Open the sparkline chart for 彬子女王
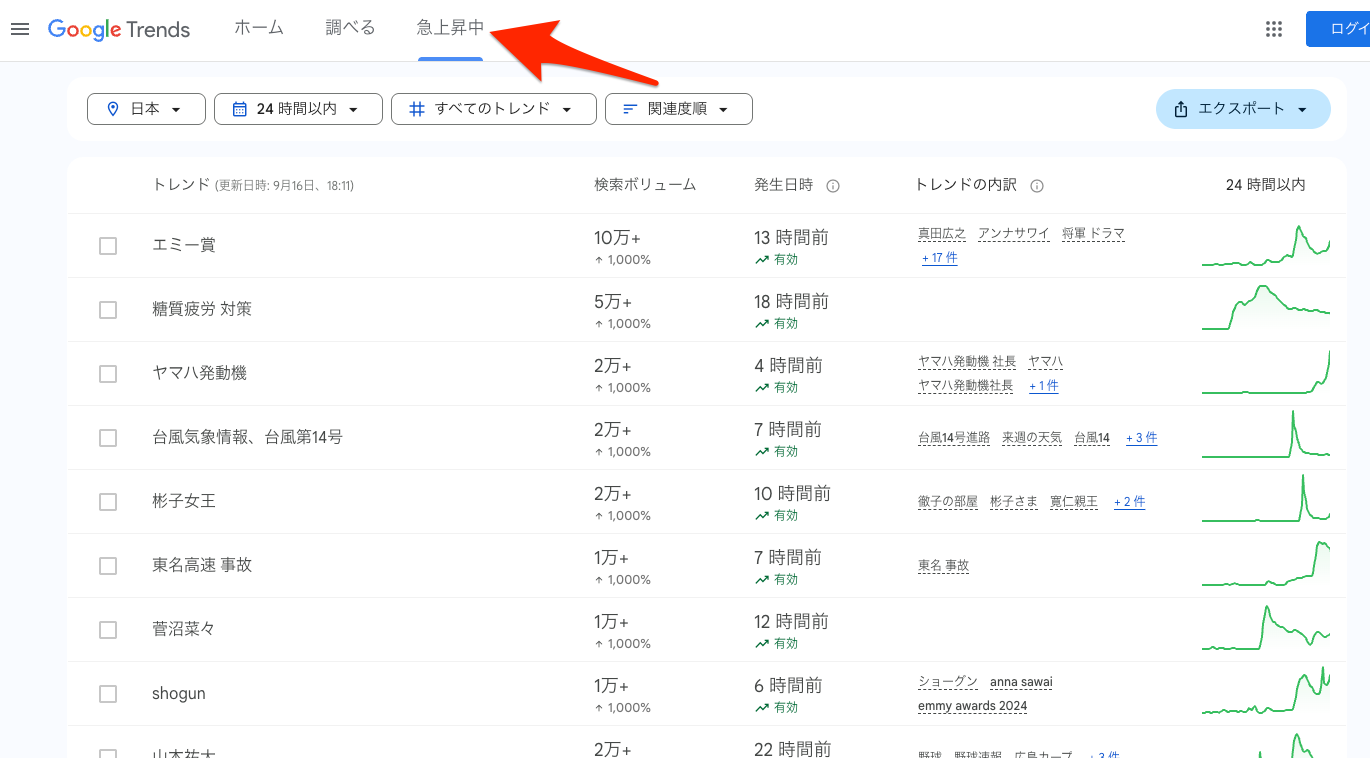The width and height of the screenshot is (1370, 758). click(x=1266, y=498)
